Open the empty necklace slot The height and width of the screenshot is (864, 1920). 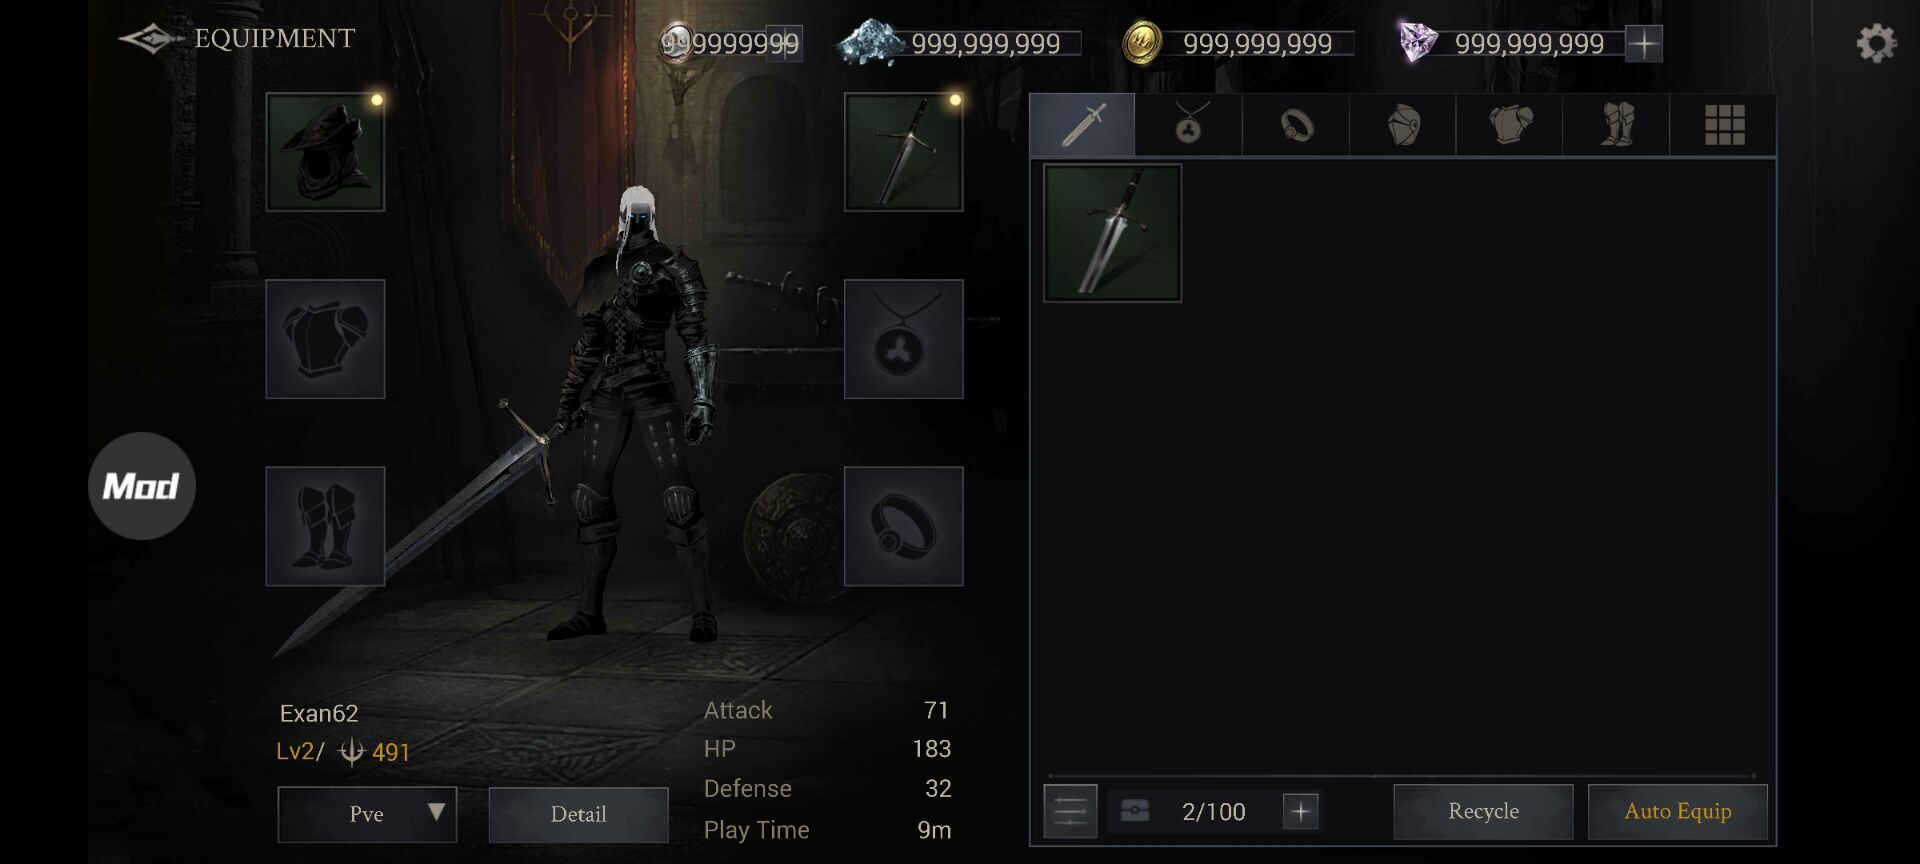point(903,339)
